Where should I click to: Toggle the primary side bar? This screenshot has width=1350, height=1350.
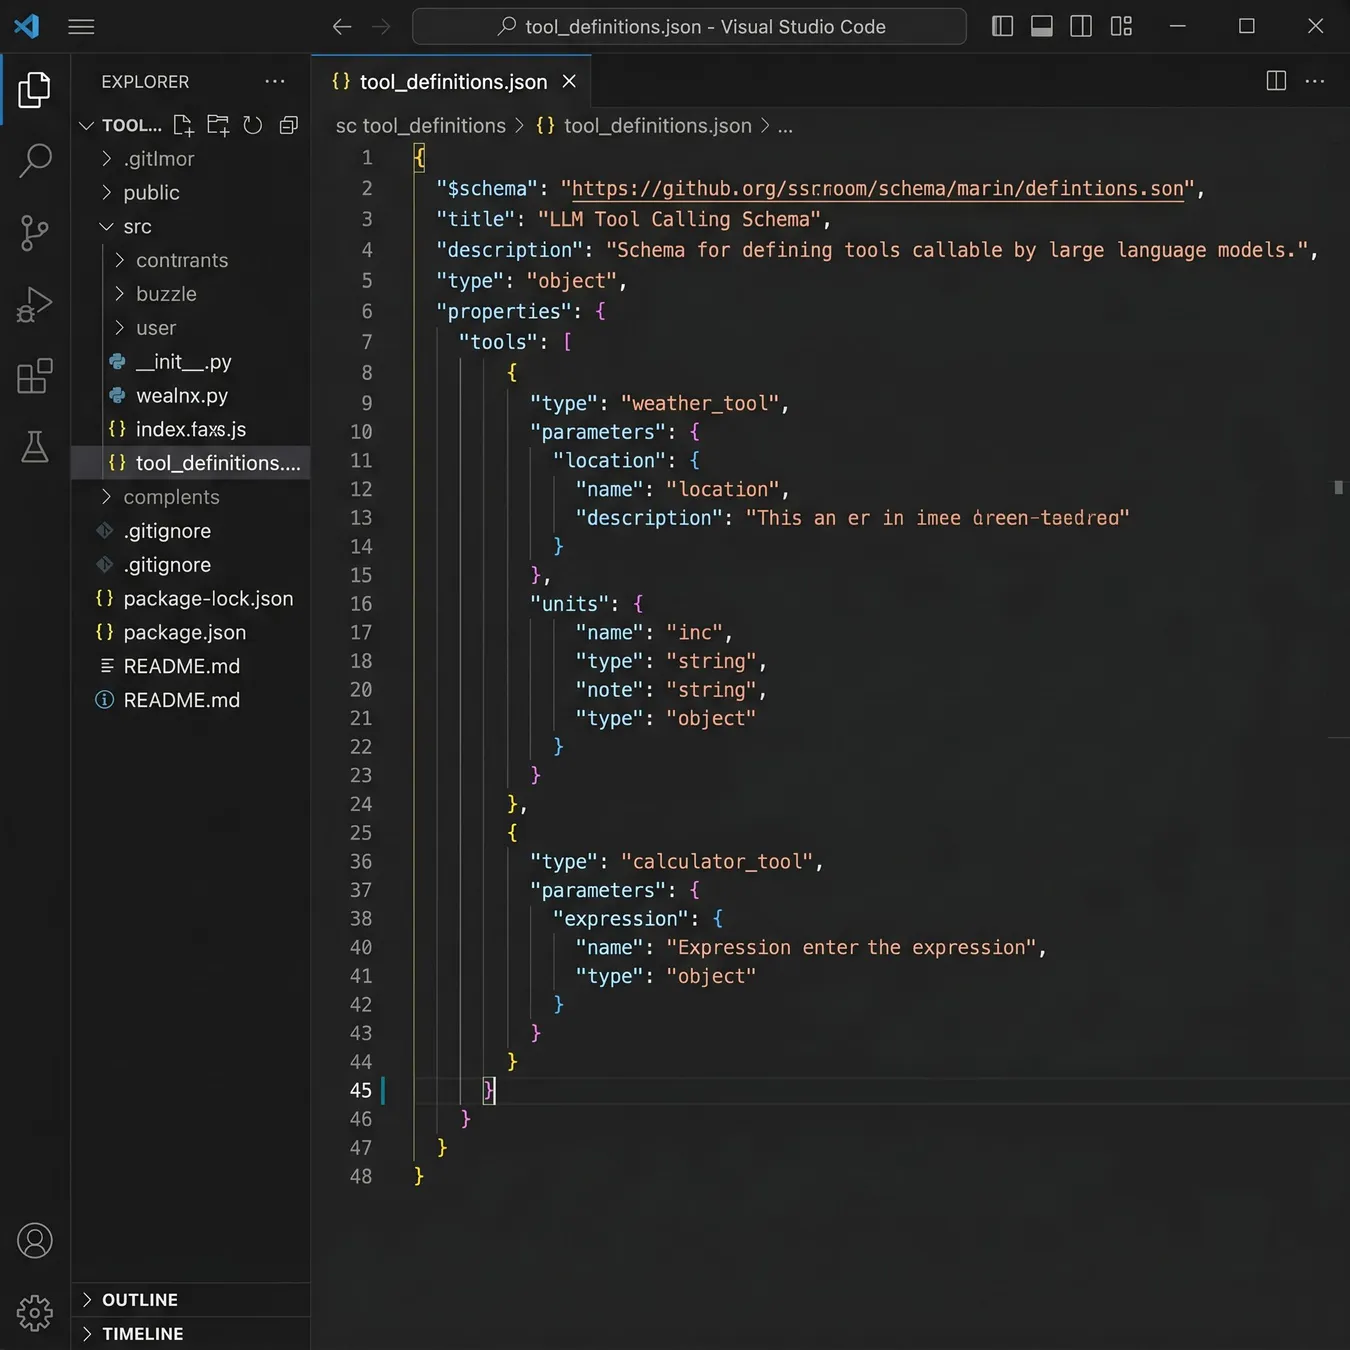pos(1002,27)
